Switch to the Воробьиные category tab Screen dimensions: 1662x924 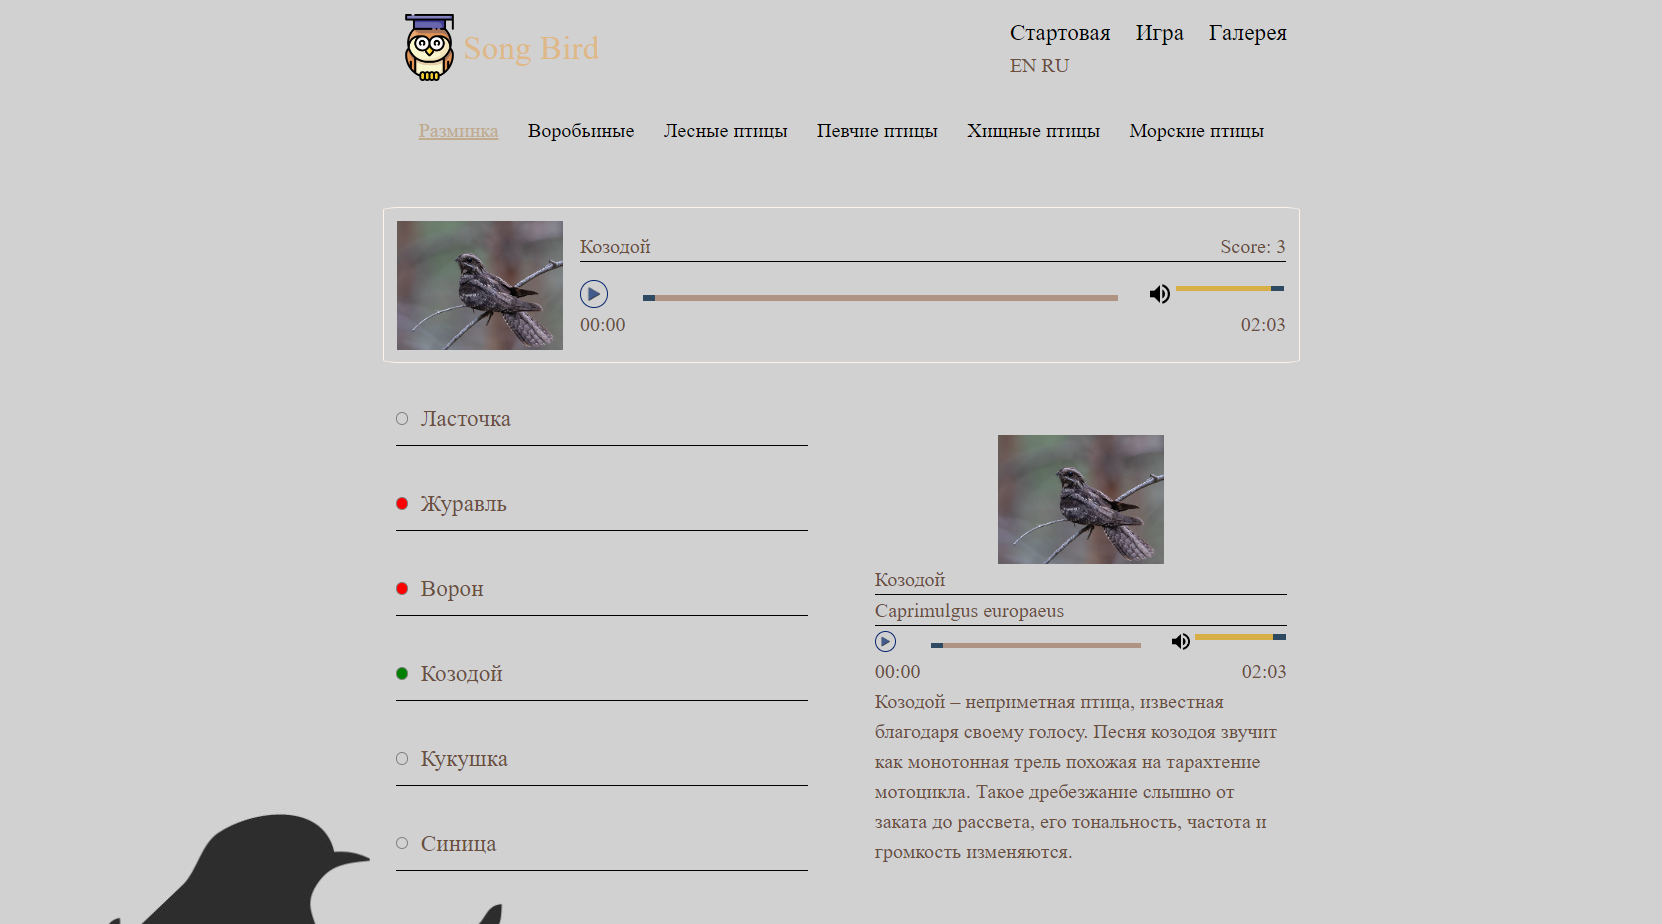point(581,131)
